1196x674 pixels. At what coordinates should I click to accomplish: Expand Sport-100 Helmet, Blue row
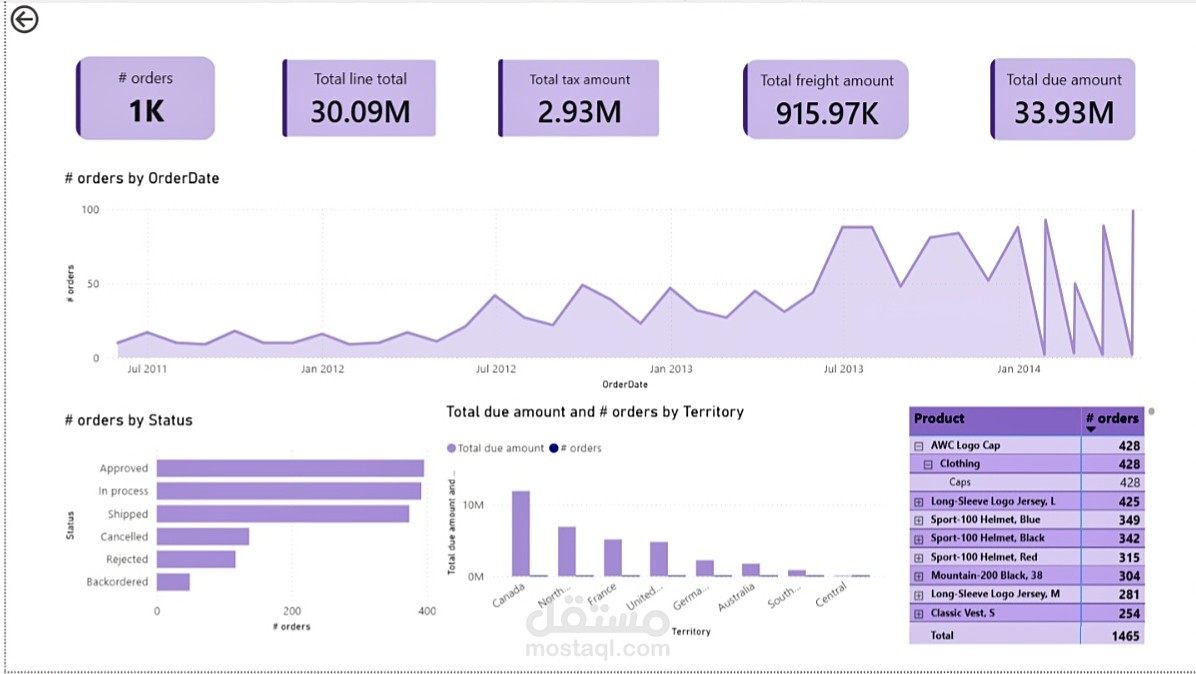[918, 520]
